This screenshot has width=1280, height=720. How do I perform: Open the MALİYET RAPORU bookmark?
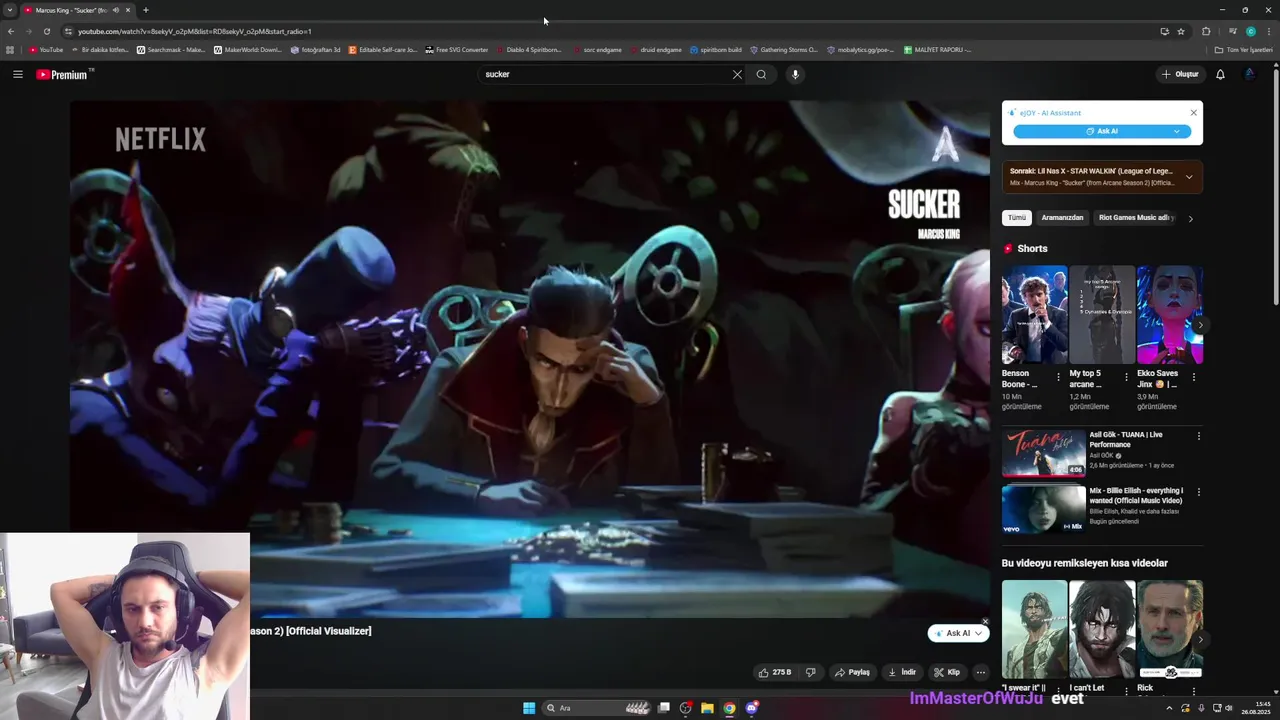937,49
